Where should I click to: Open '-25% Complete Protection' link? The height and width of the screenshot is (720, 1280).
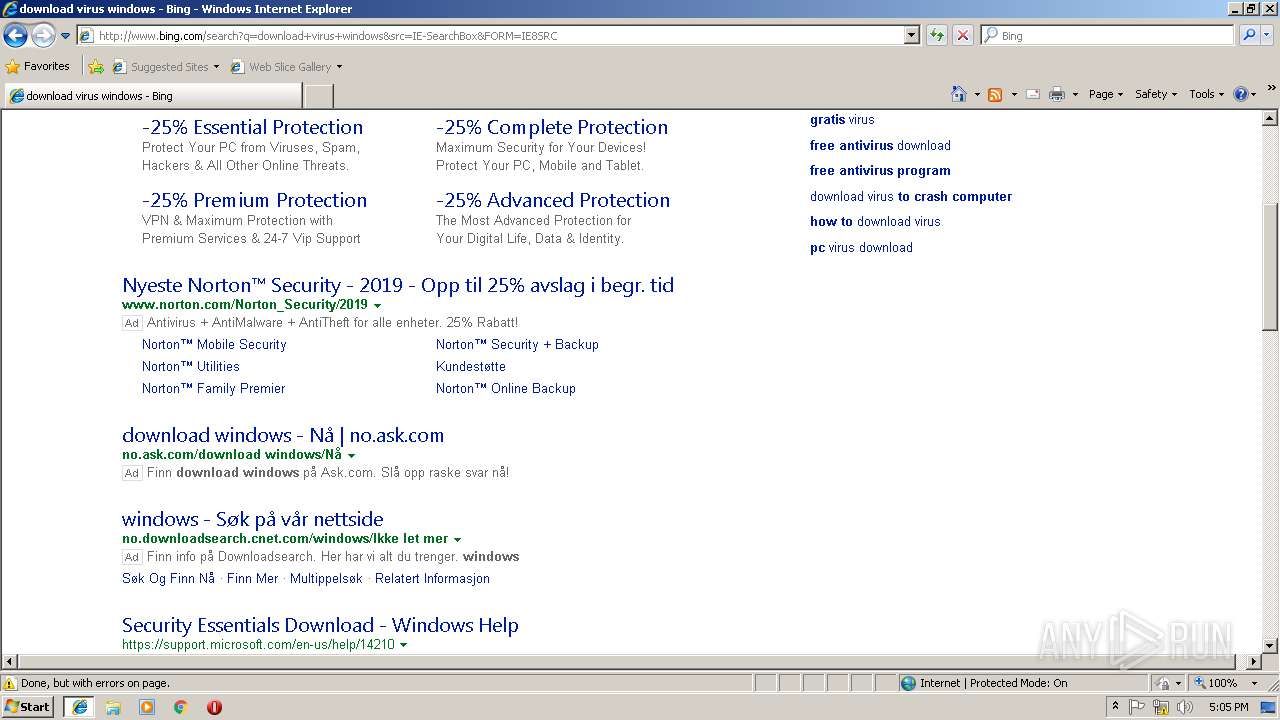(x=552, y=127)
